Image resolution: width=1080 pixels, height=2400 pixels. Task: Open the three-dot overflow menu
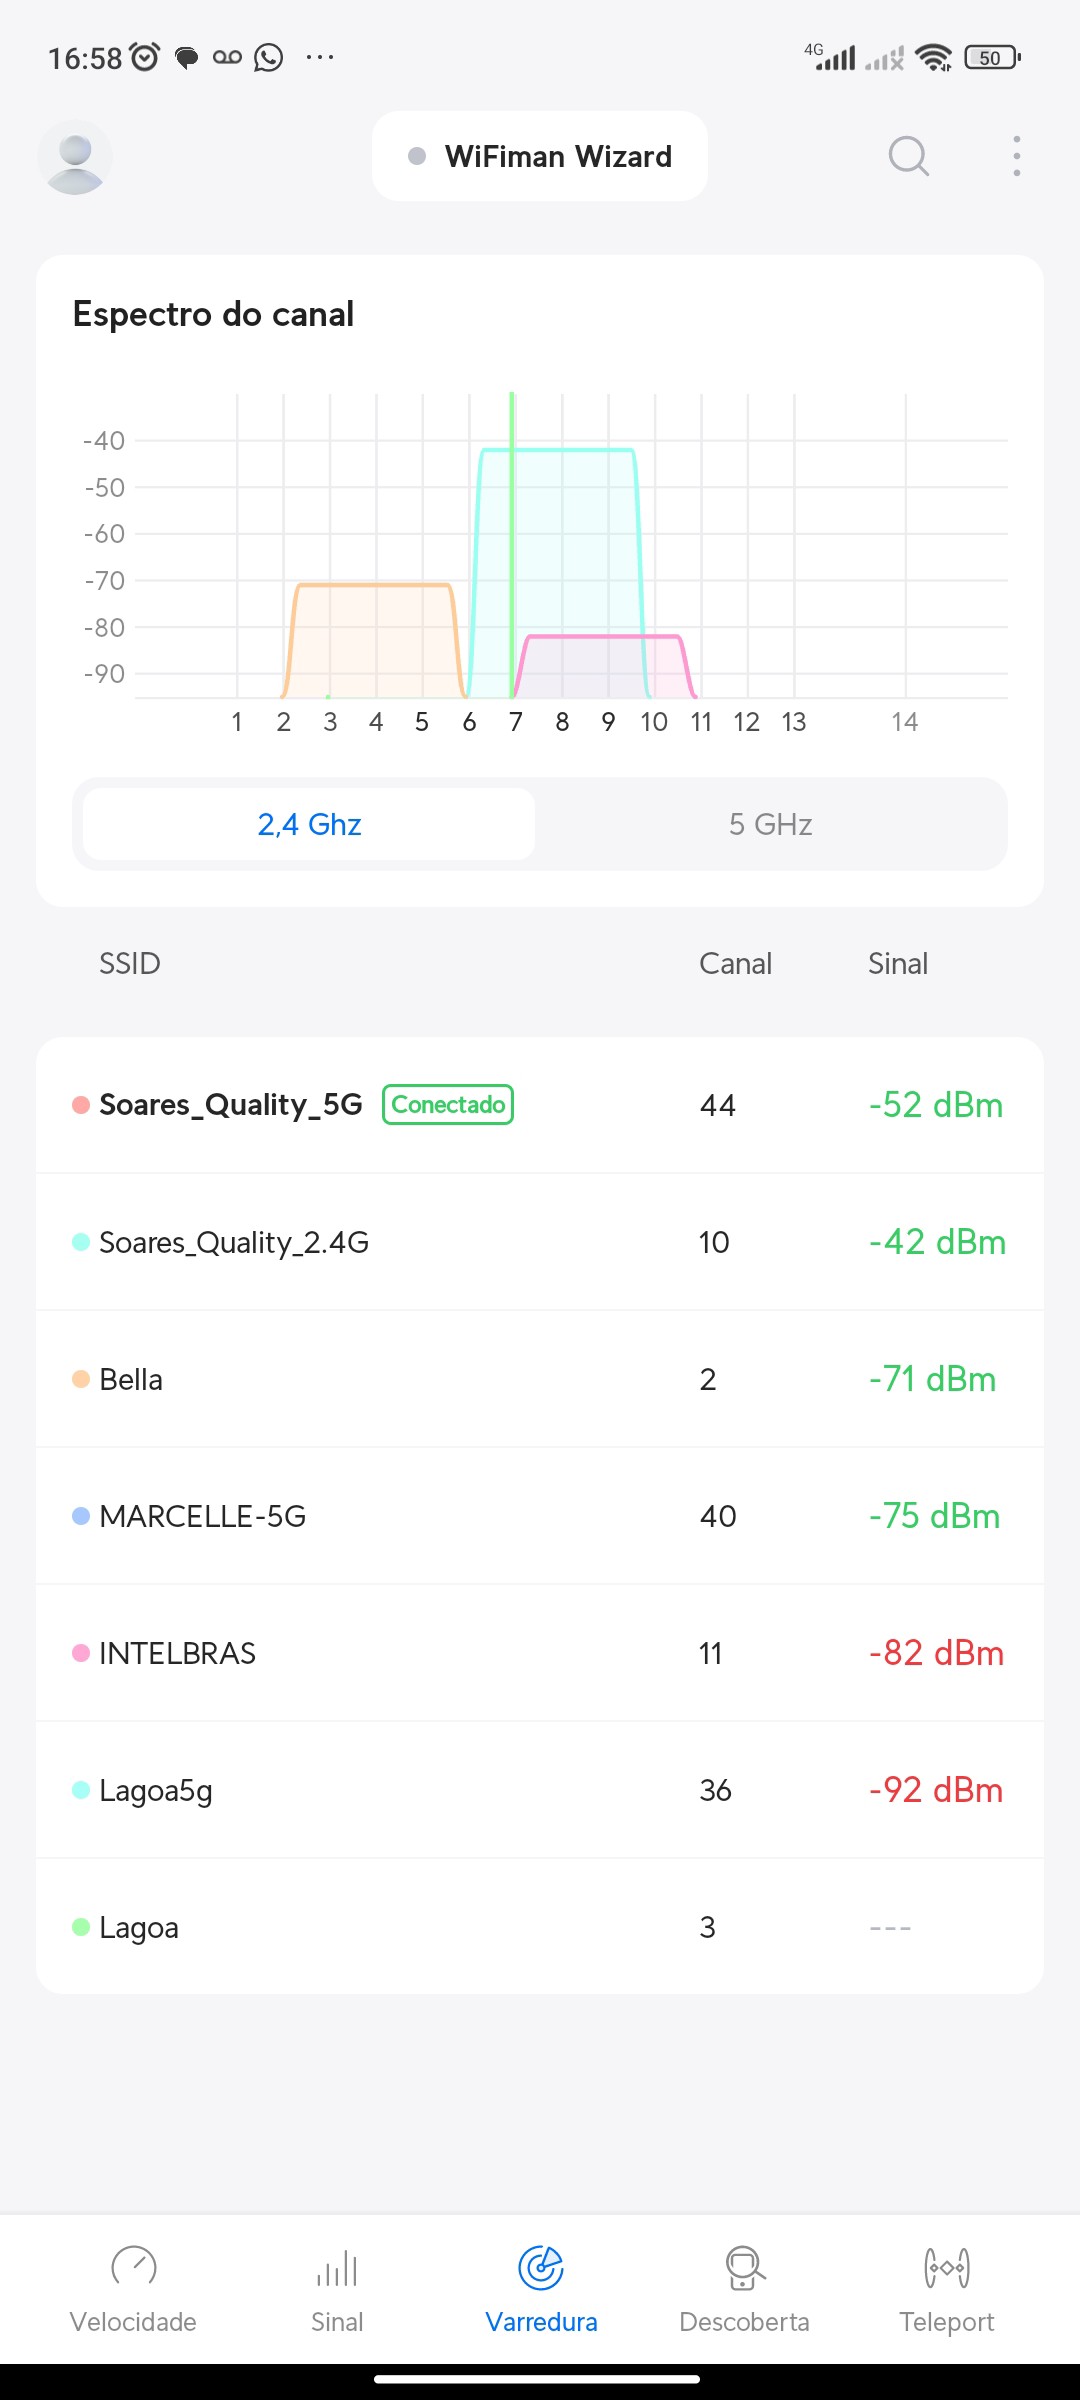tap(1016, 157)
